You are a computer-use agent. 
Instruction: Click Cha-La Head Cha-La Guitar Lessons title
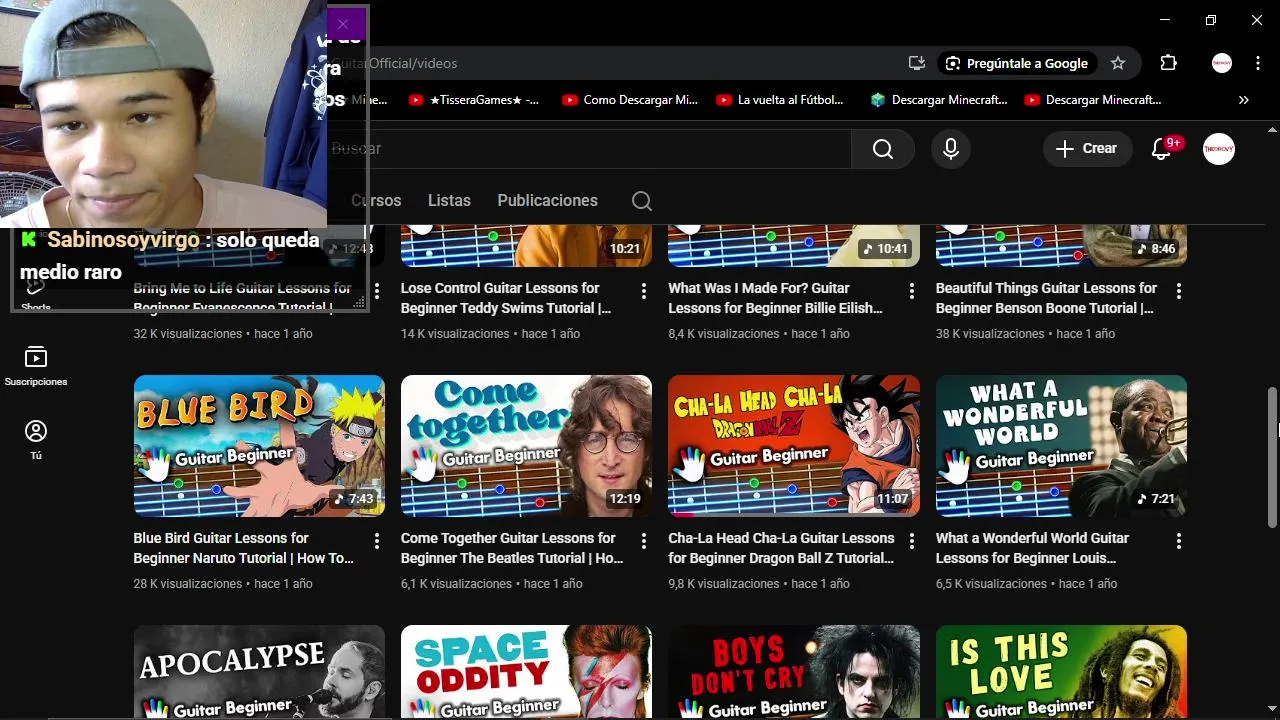(x=781, y=548)
